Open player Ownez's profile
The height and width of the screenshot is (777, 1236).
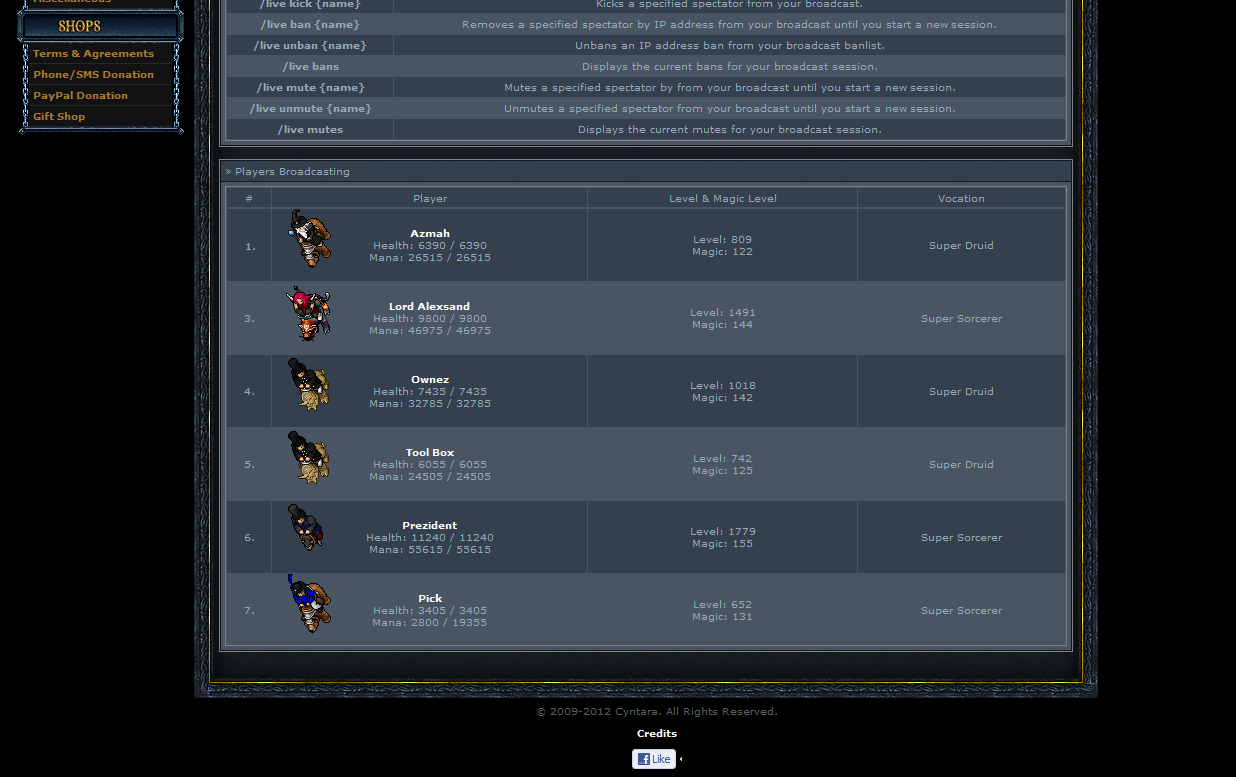point(430,380)
